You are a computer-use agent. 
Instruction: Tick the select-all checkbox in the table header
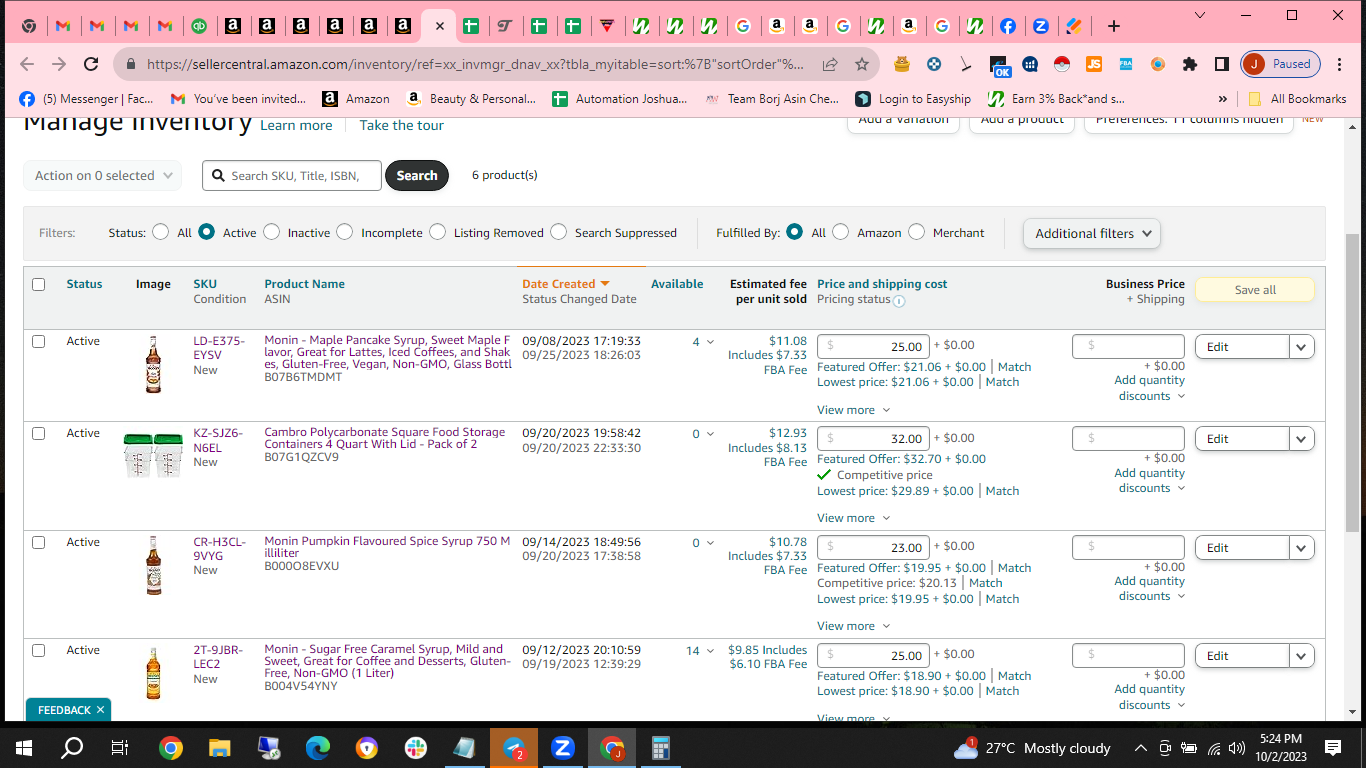(x=39, y=284)
